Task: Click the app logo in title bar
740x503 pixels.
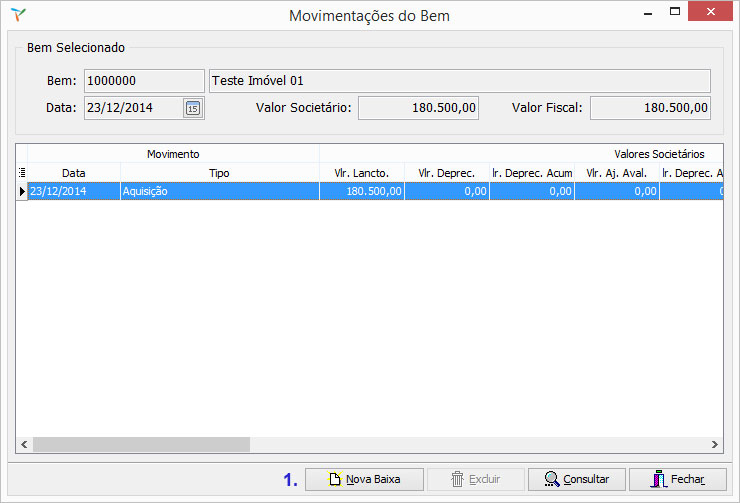Action: coord(18,15)
